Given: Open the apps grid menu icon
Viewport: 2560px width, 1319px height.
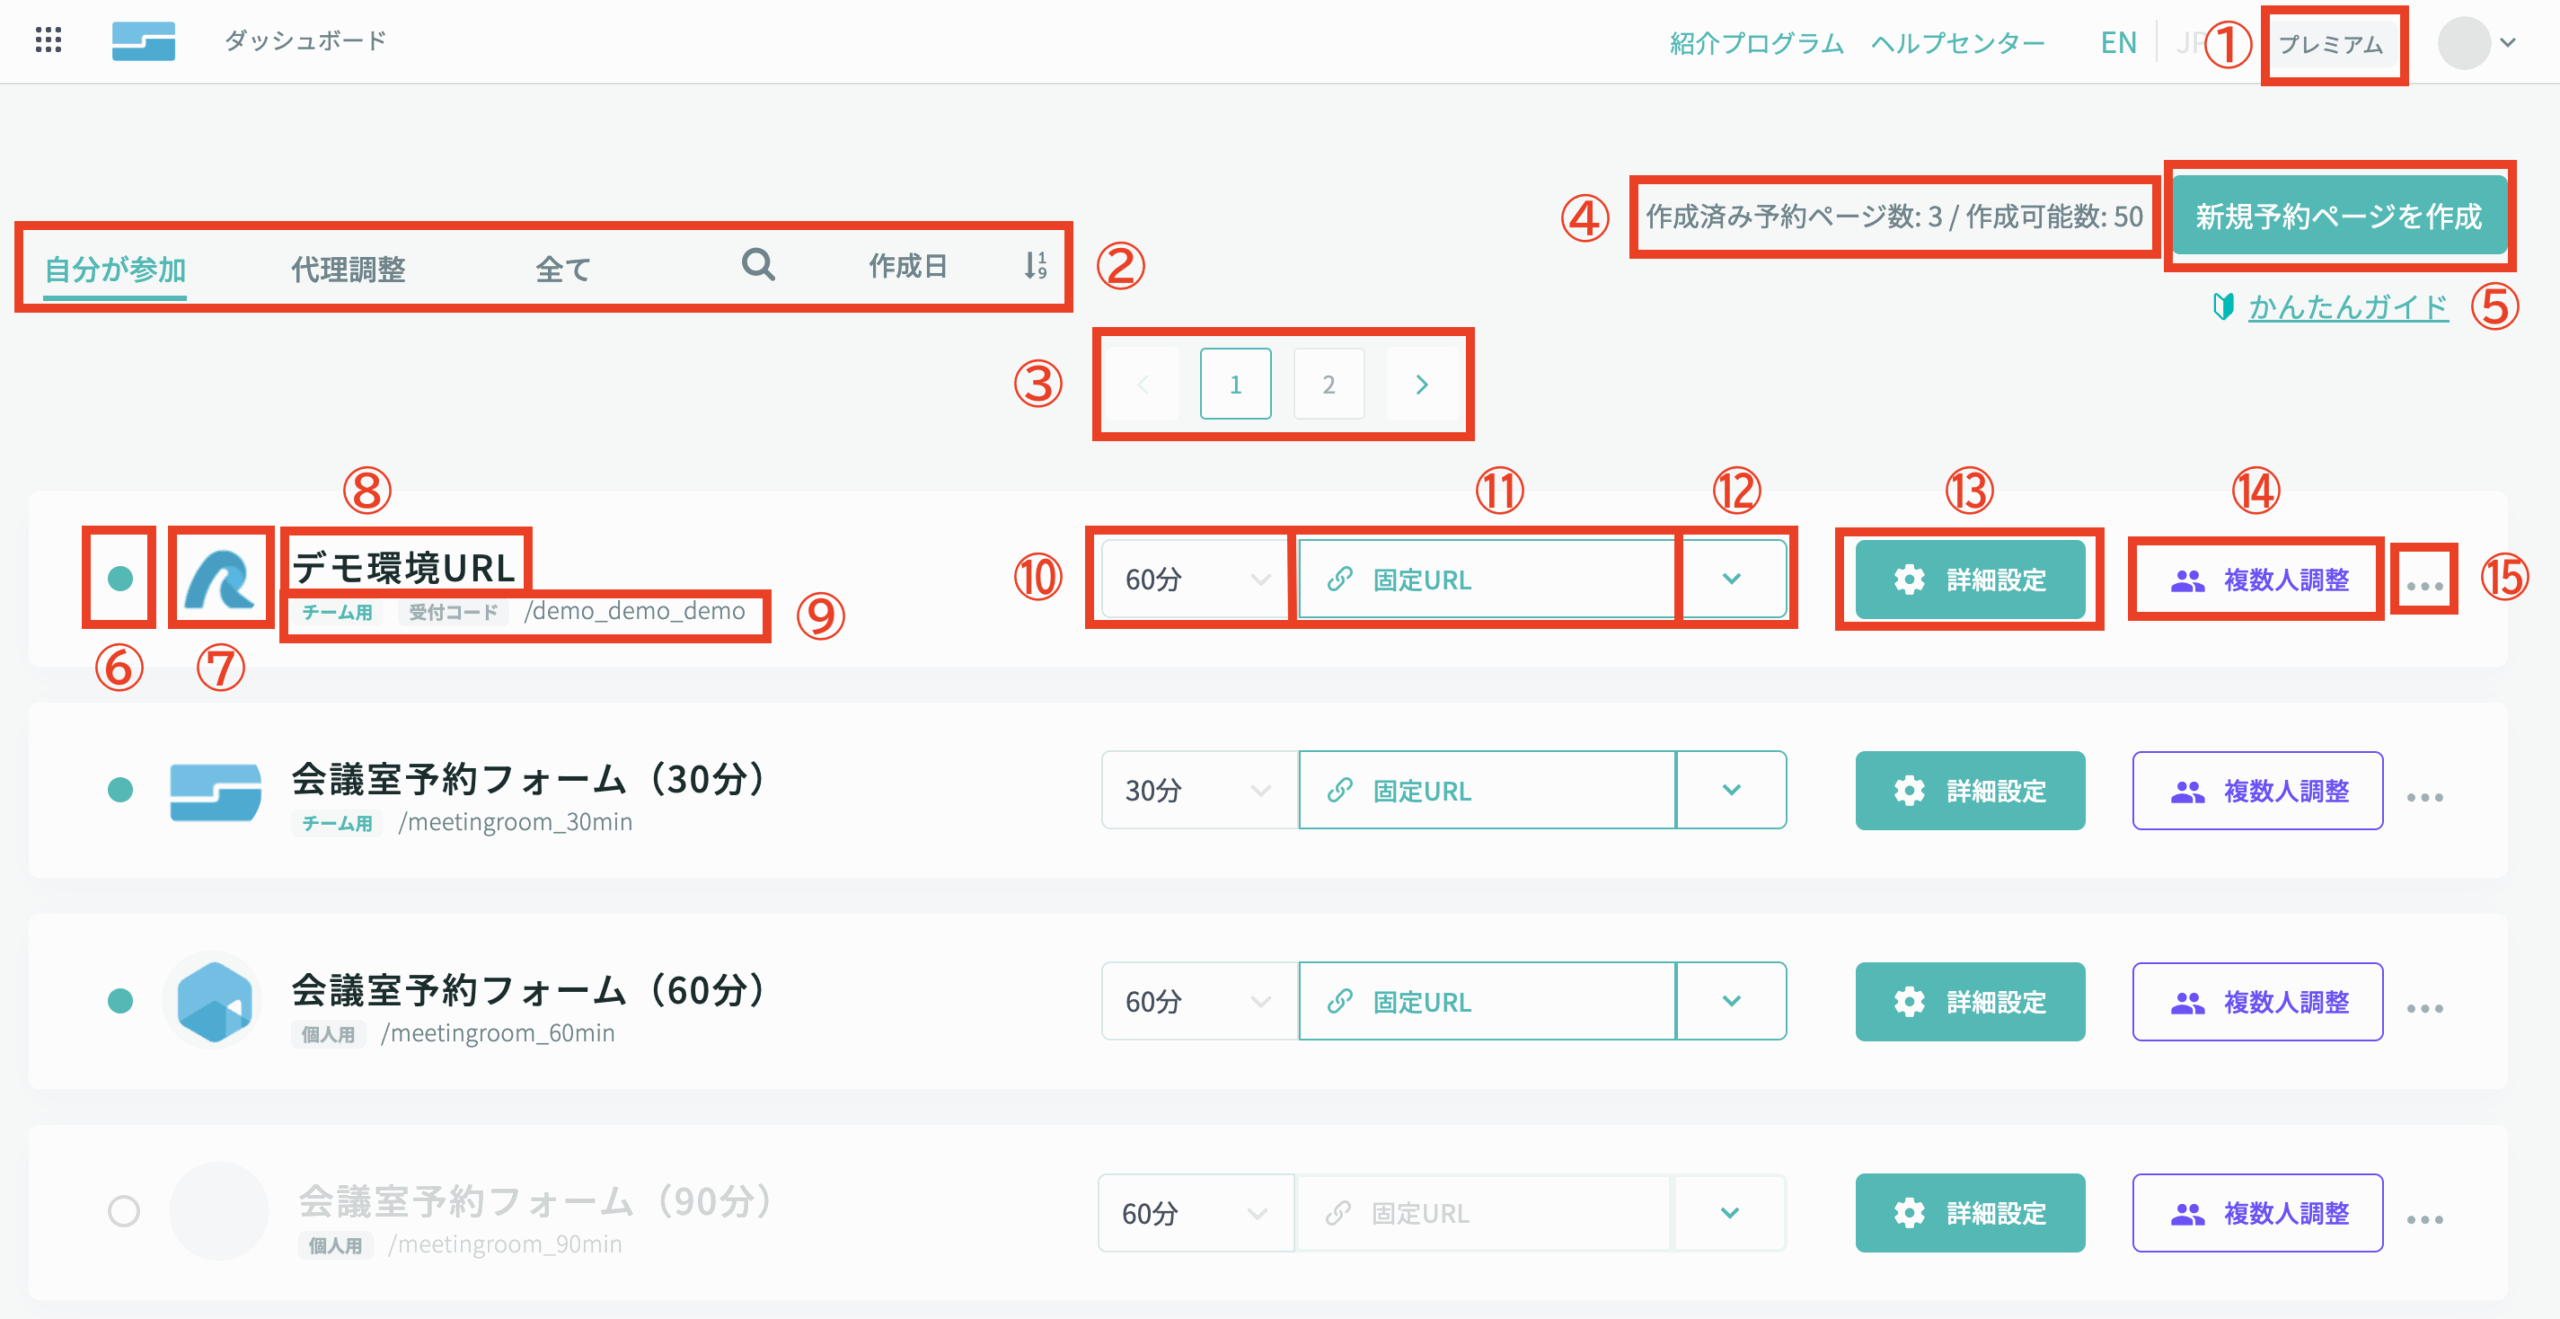Looking at the screenshot, I should pos(48,40).
